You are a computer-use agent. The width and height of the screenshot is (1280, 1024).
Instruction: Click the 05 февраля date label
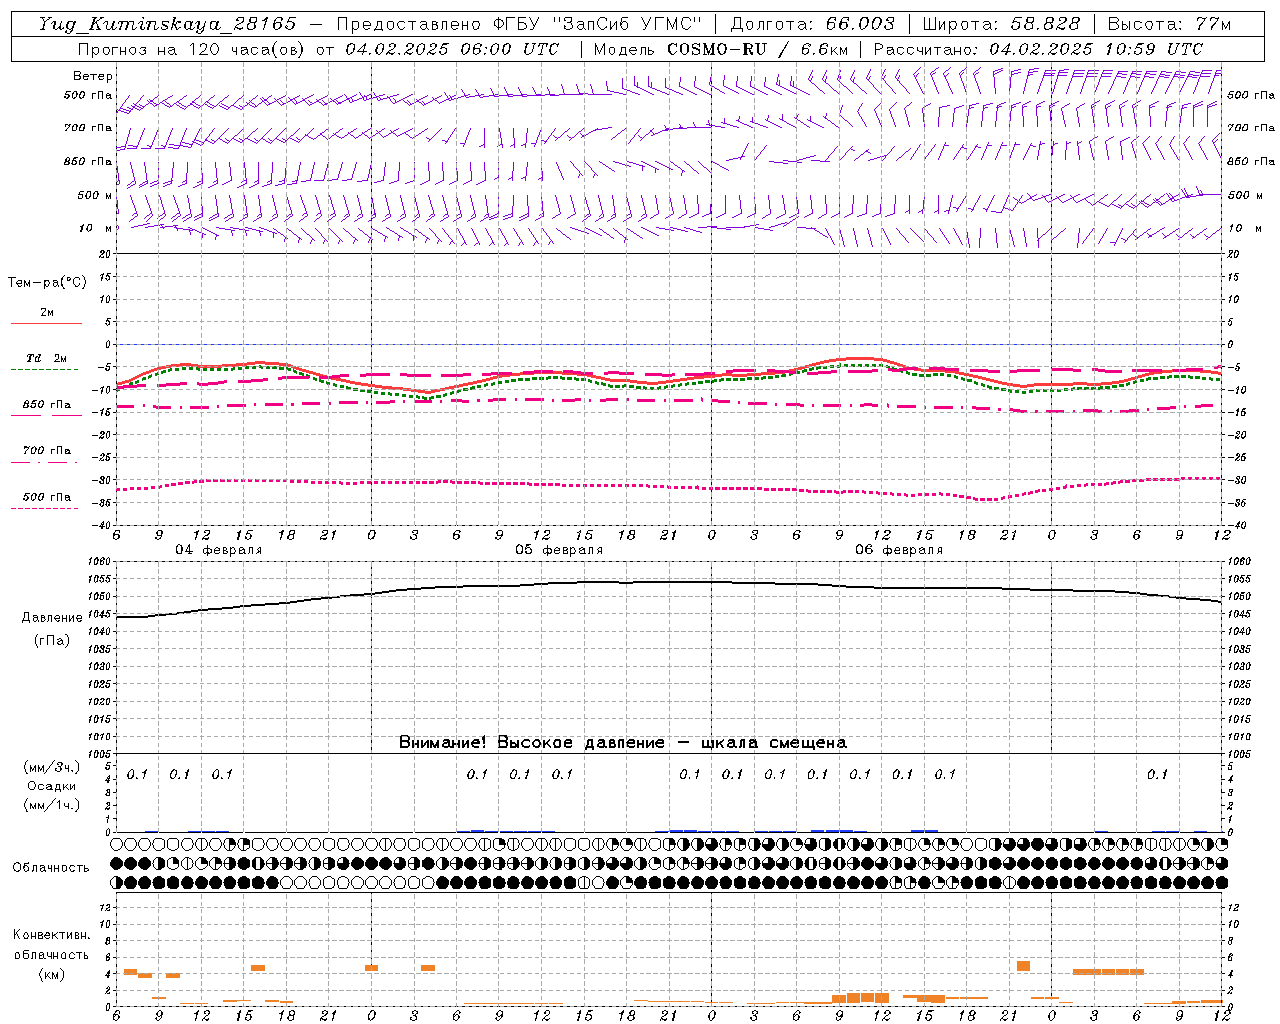[559, 550]
